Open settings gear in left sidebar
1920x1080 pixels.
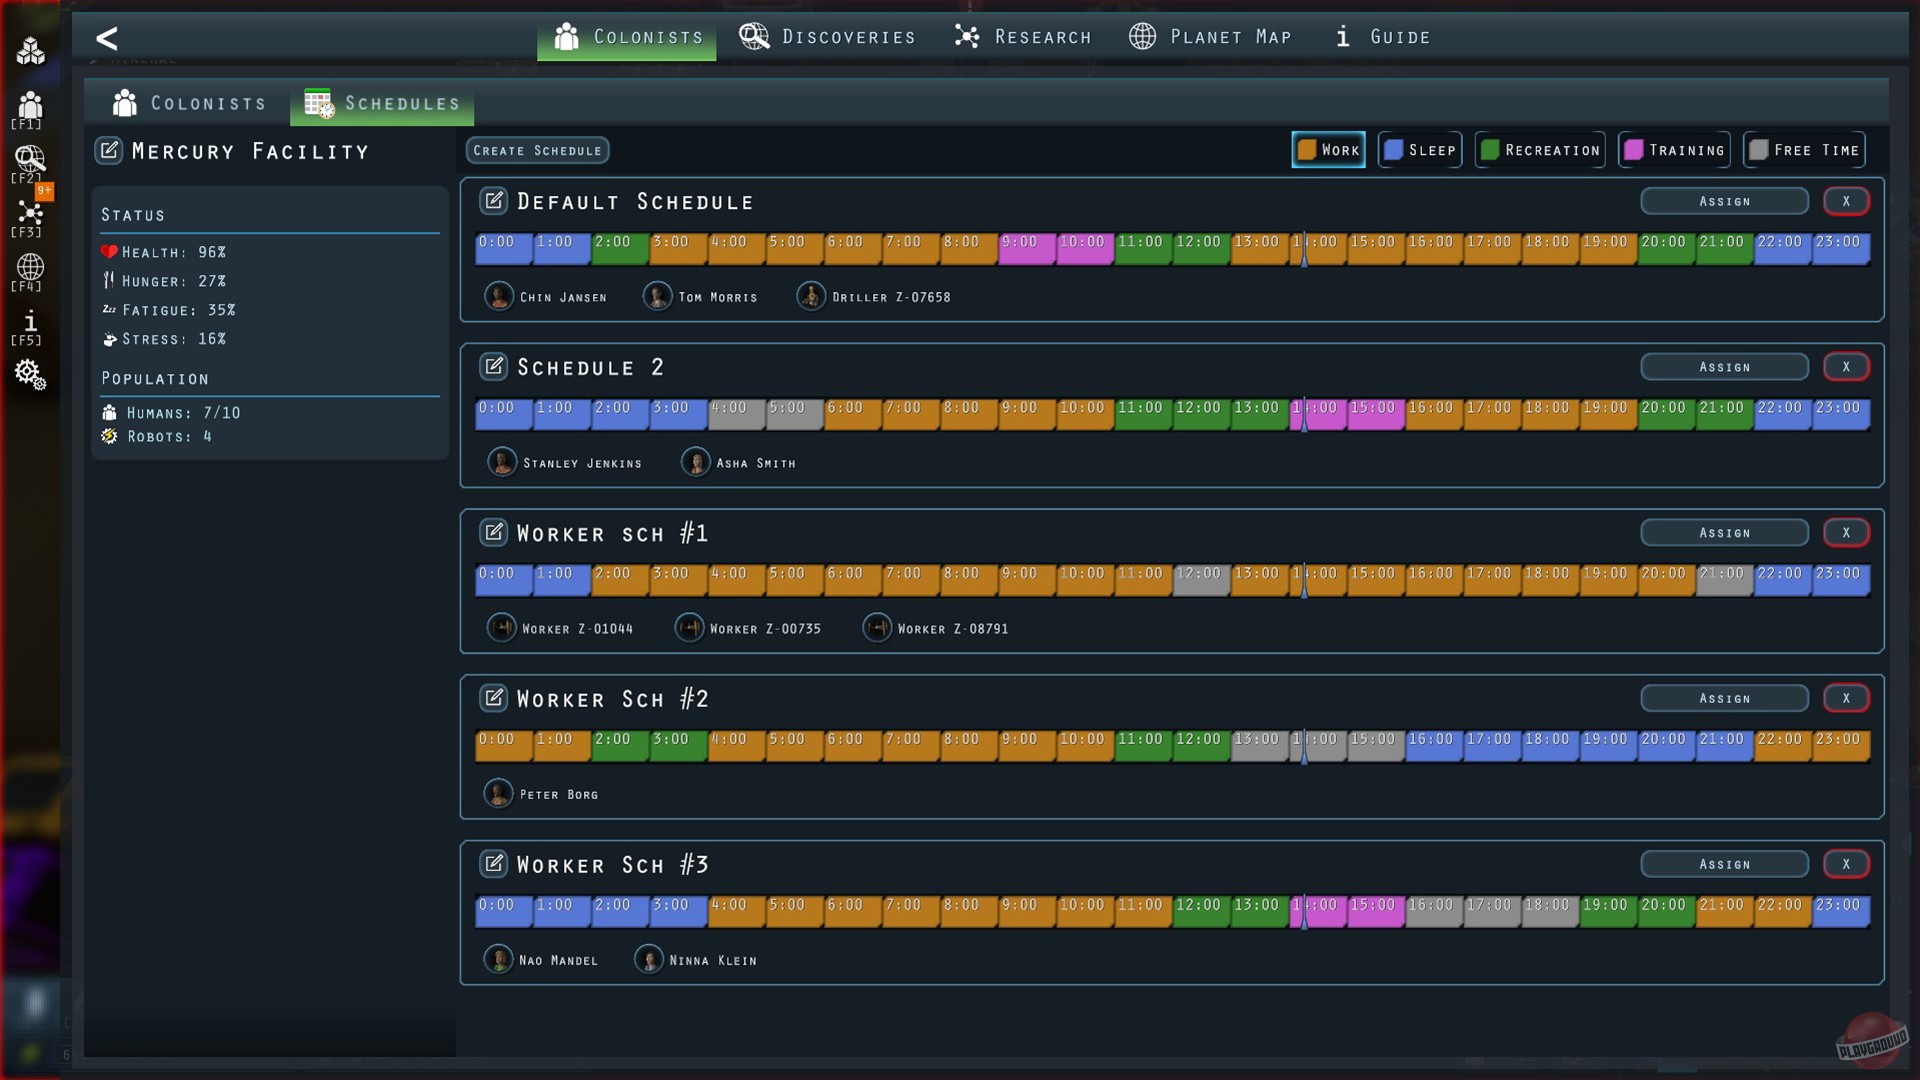(x=30, y=374)
